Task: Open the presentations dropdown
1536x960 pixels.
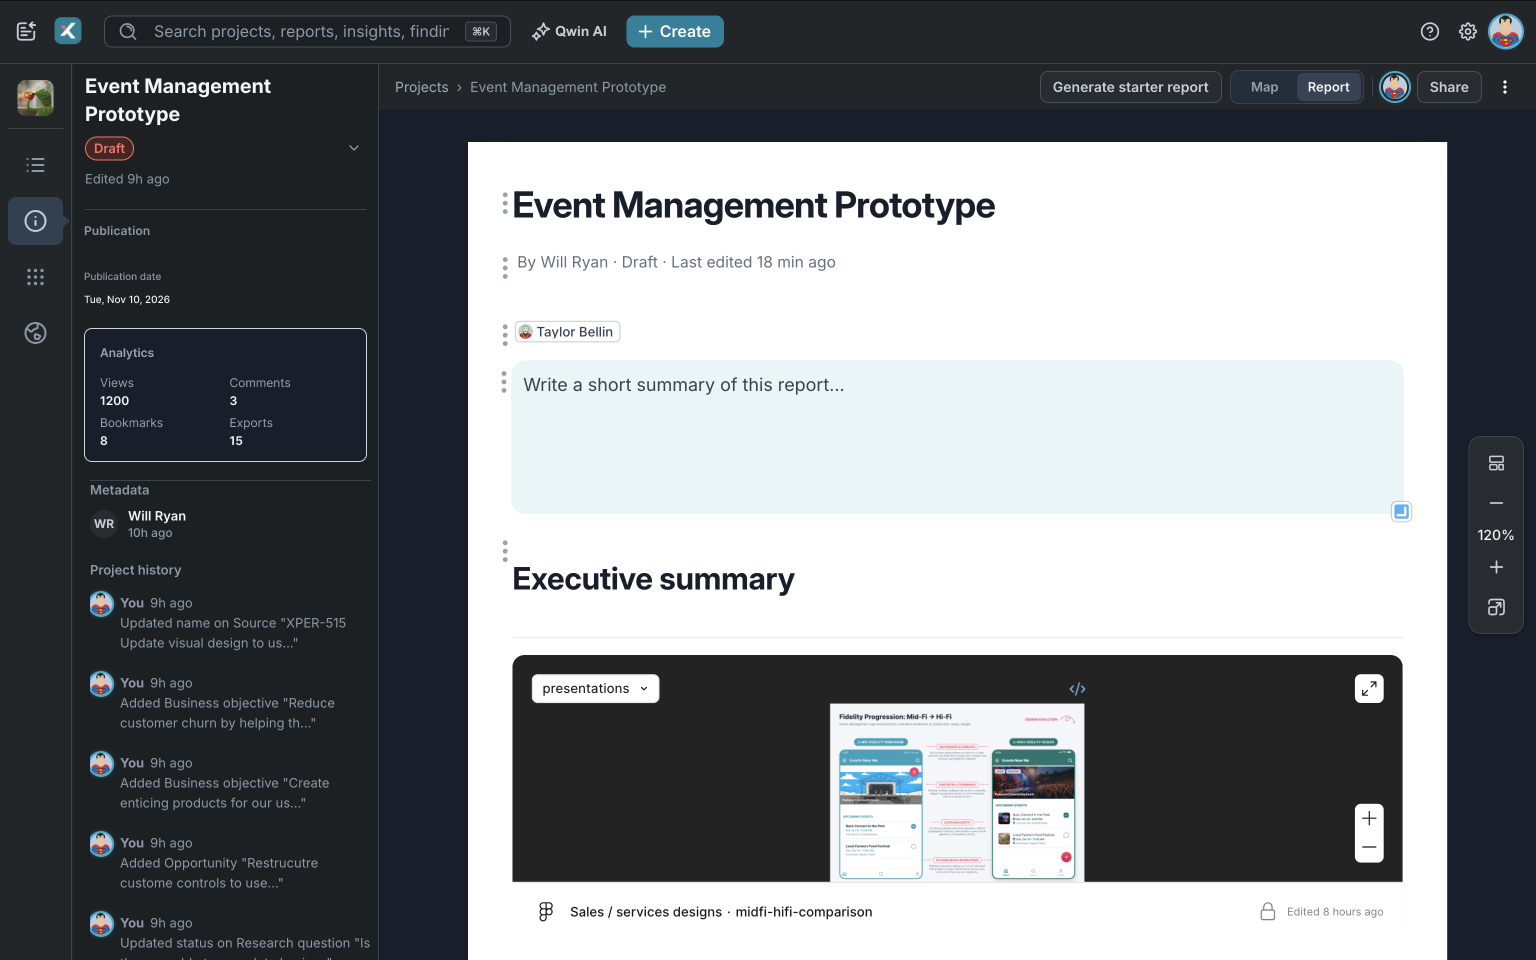Action: coord(595,688)
